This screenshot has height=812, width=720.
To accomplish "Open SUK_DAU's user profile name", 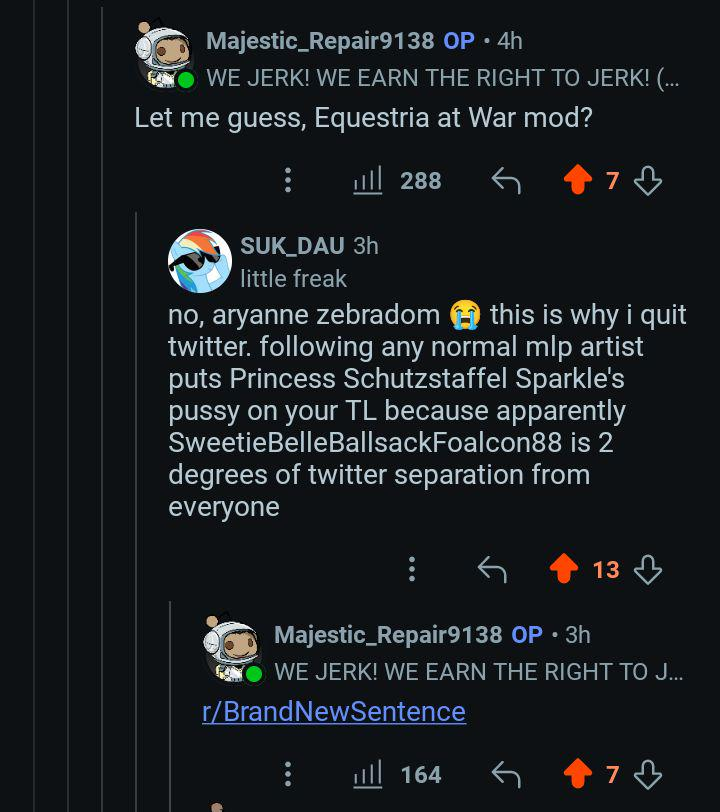I will (292, 246).
